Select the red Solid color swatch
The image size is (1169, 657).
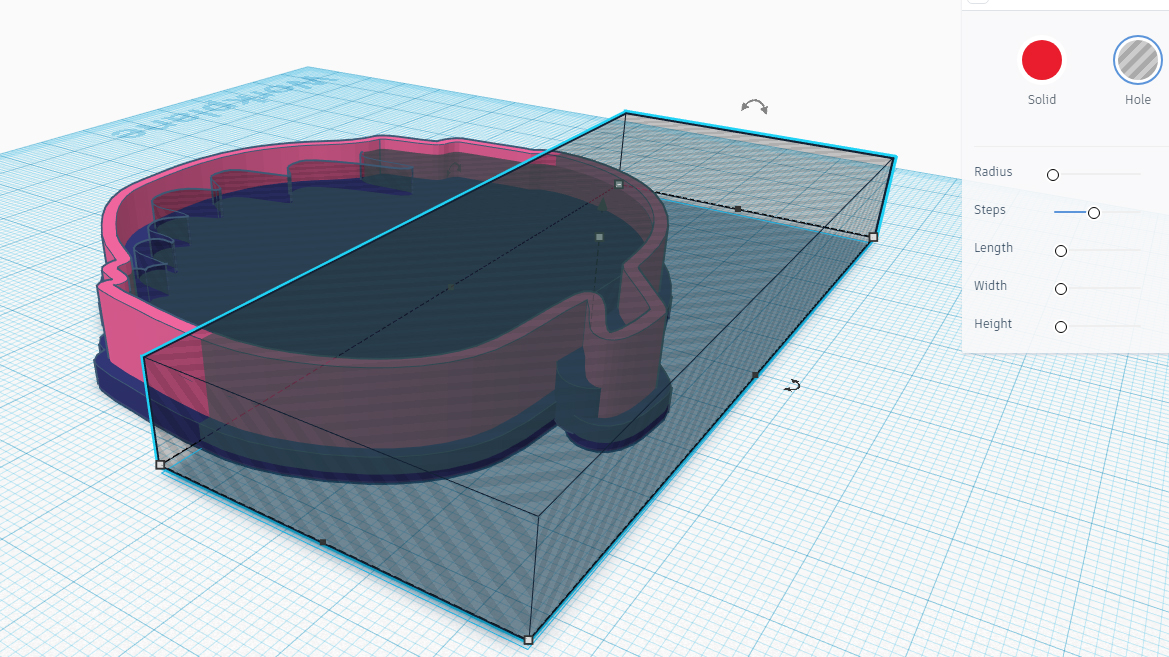point(1042,60)
